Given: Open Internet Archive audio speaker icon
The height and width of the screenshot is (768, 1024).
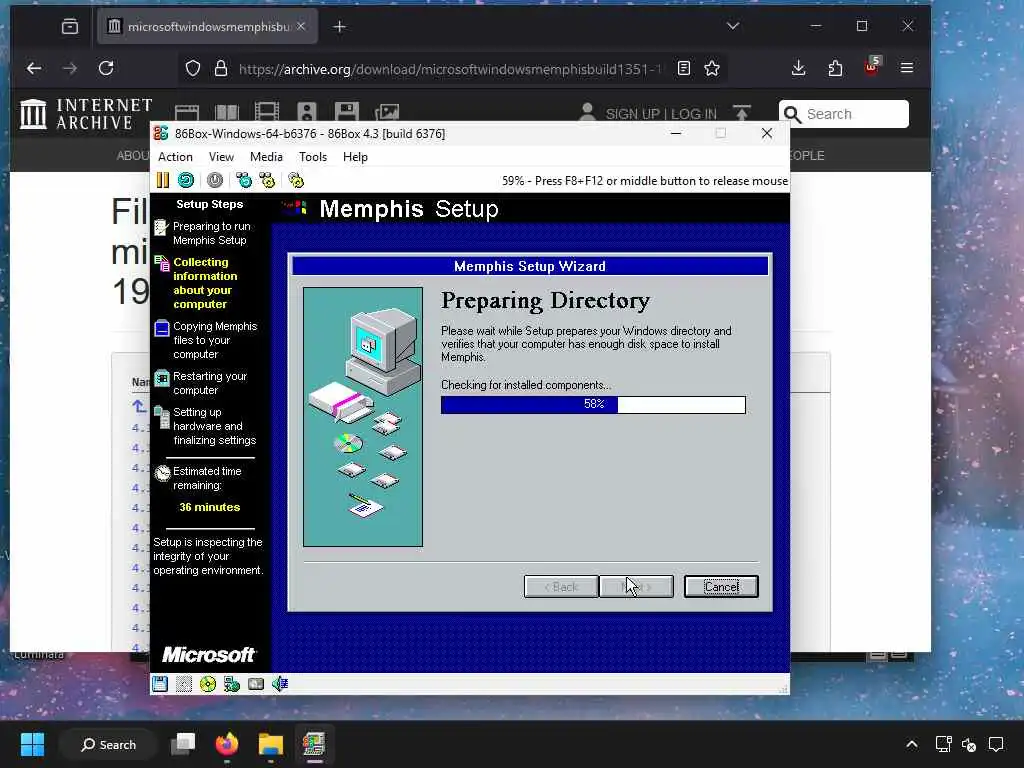Looking at the screenshot, I should coord(306,112).
